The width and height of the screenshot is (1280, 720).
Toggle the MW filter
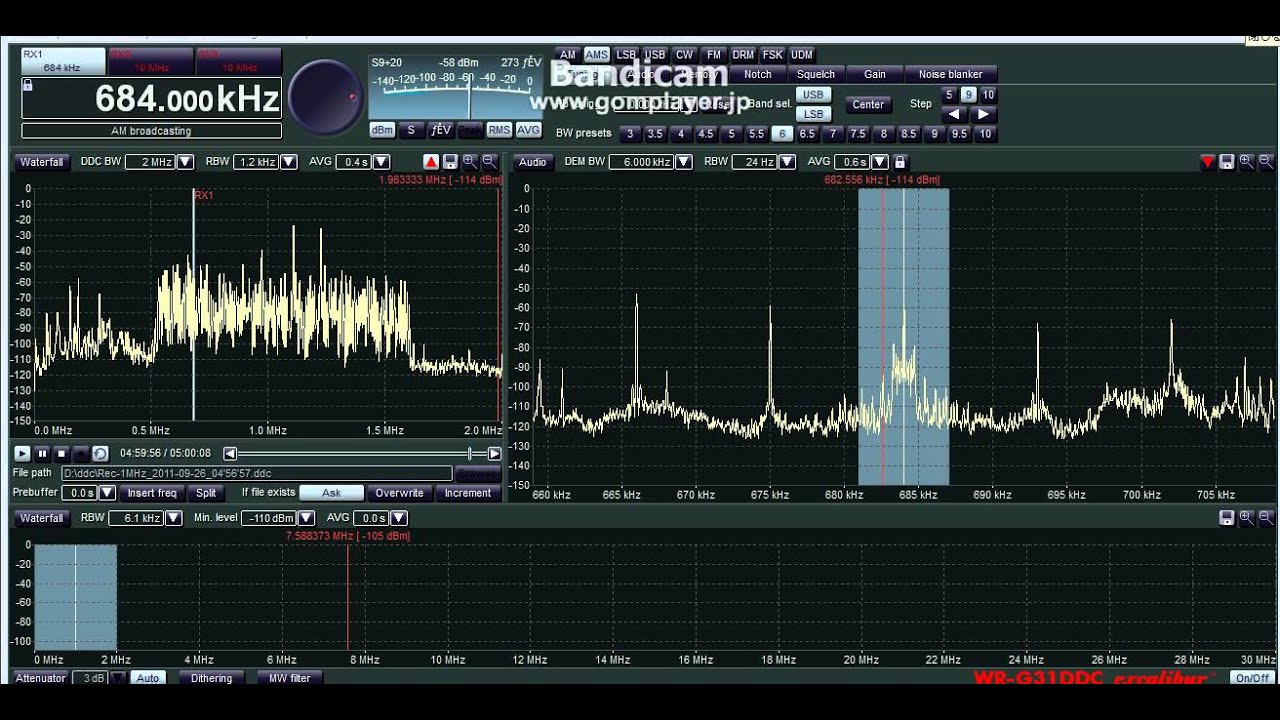pos(289,678)
